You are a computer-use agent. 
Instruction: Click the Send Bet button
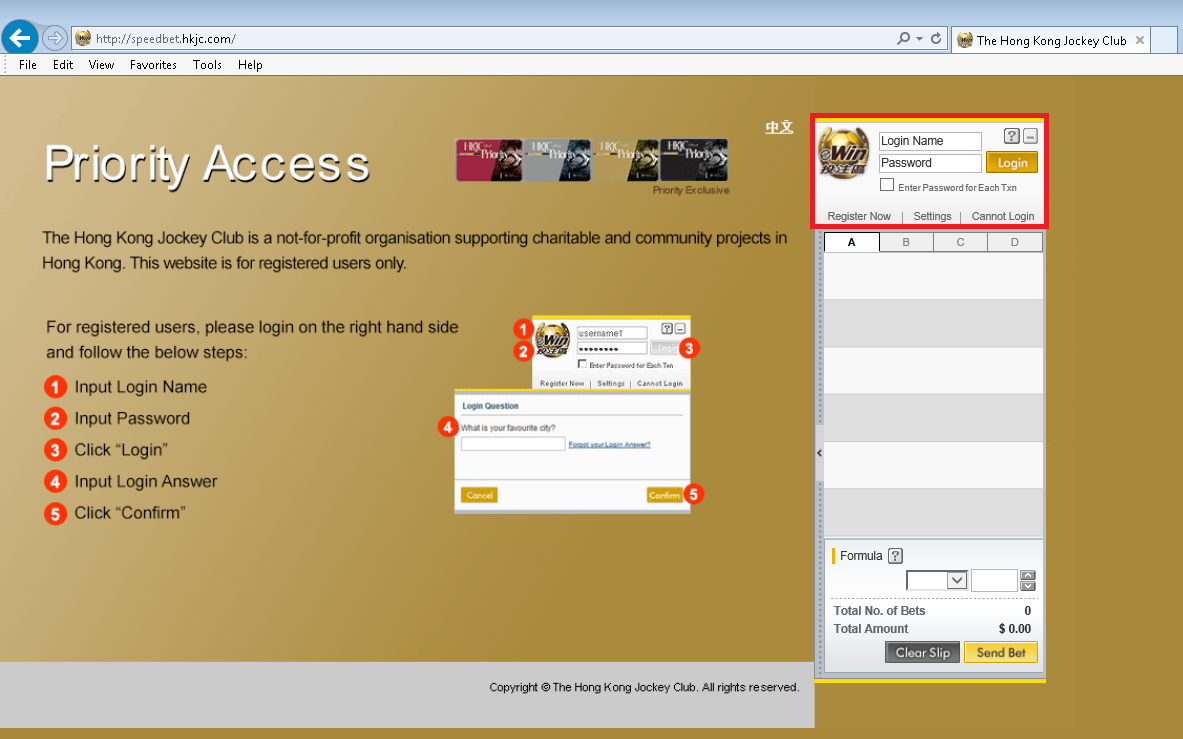point(1000,653)
